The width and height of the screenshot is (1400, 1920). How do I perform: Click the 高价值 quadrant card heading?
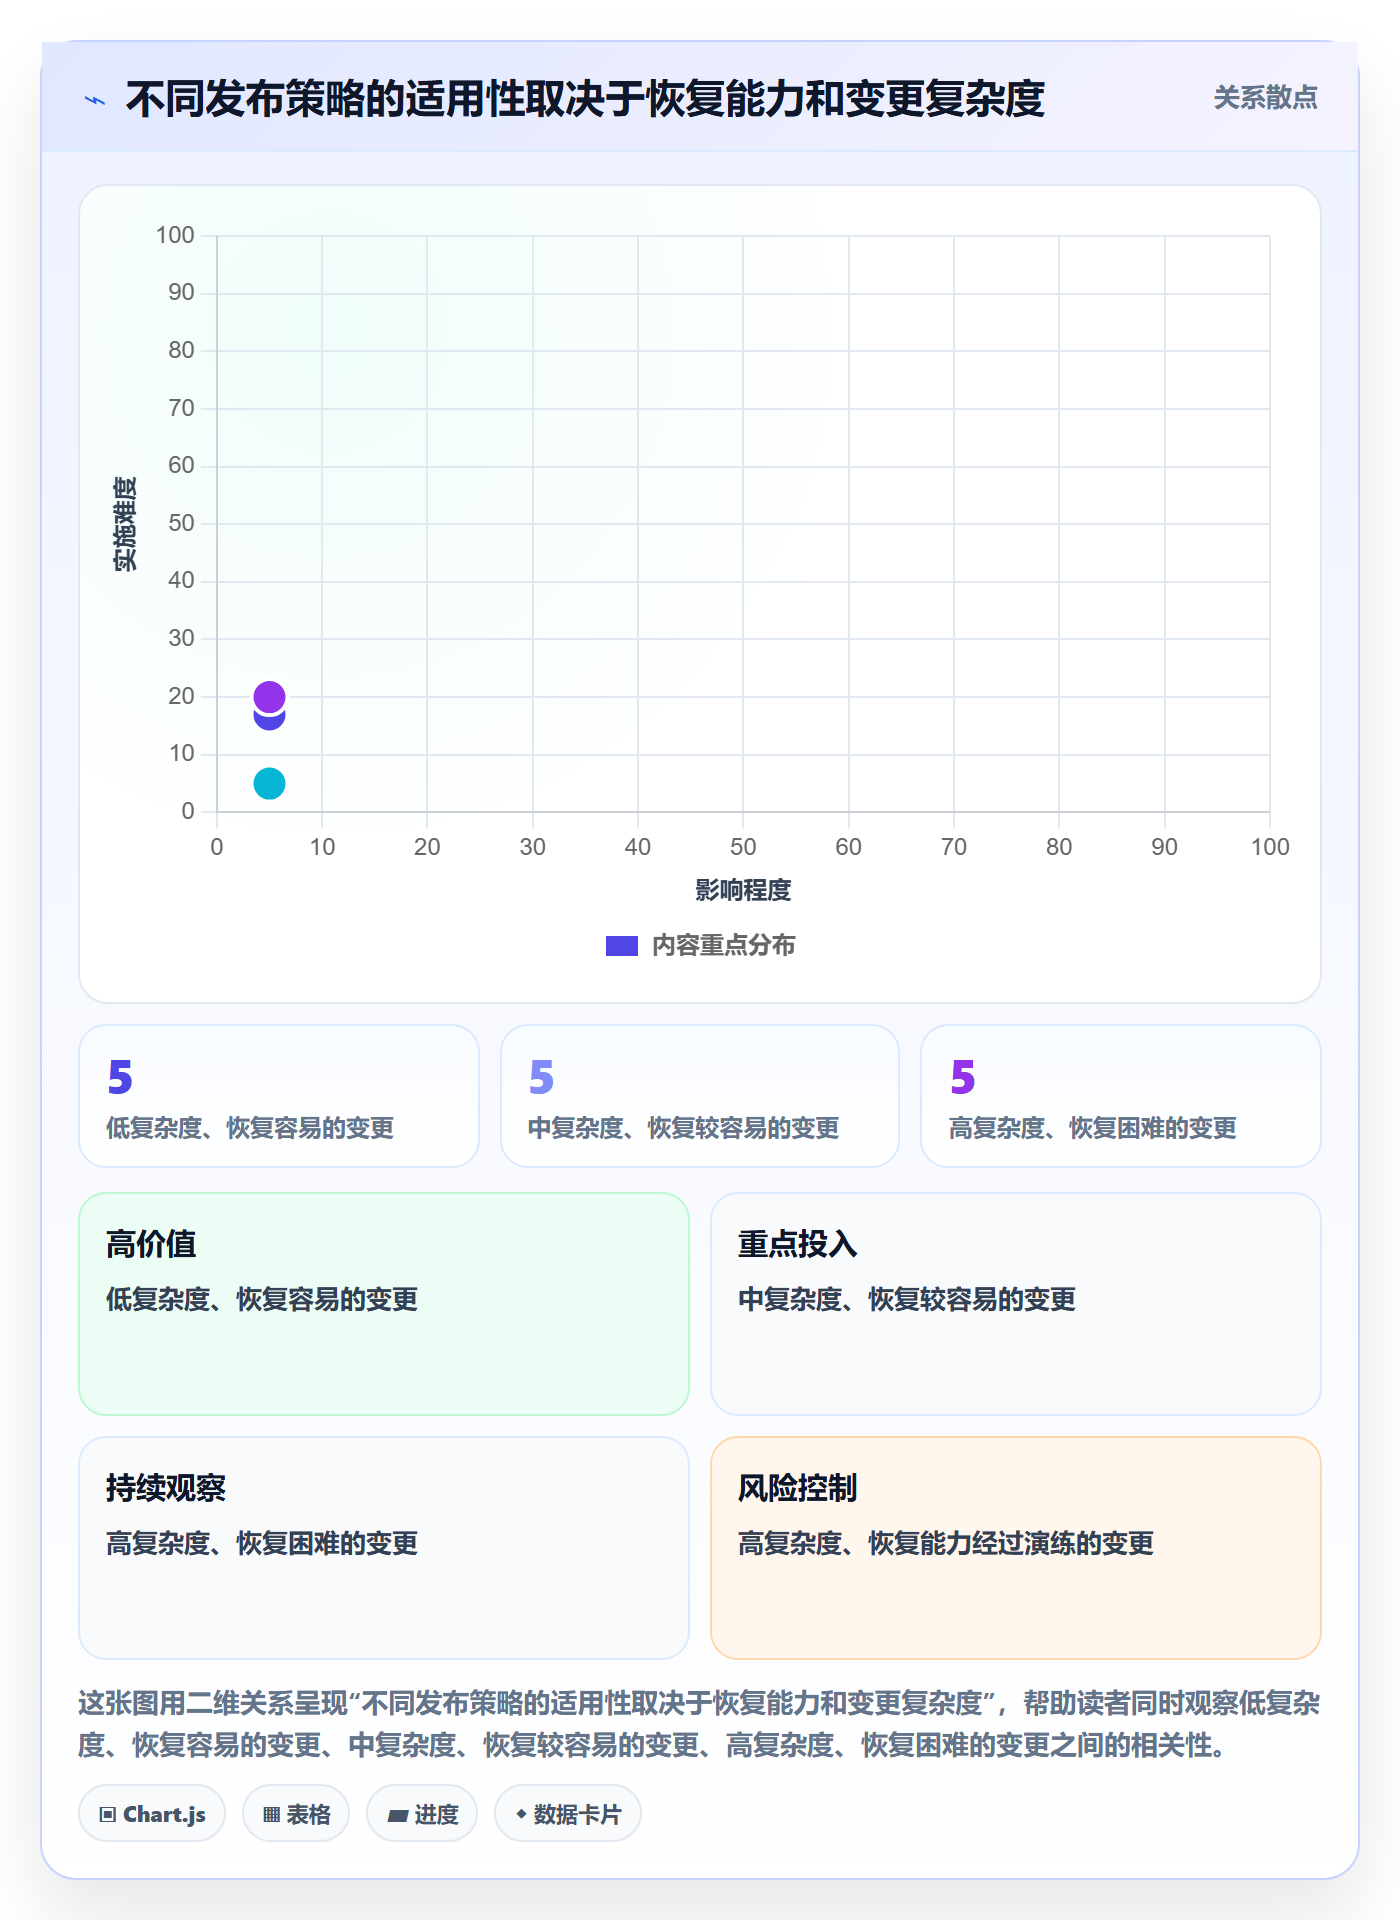(x=151, y=1244)
